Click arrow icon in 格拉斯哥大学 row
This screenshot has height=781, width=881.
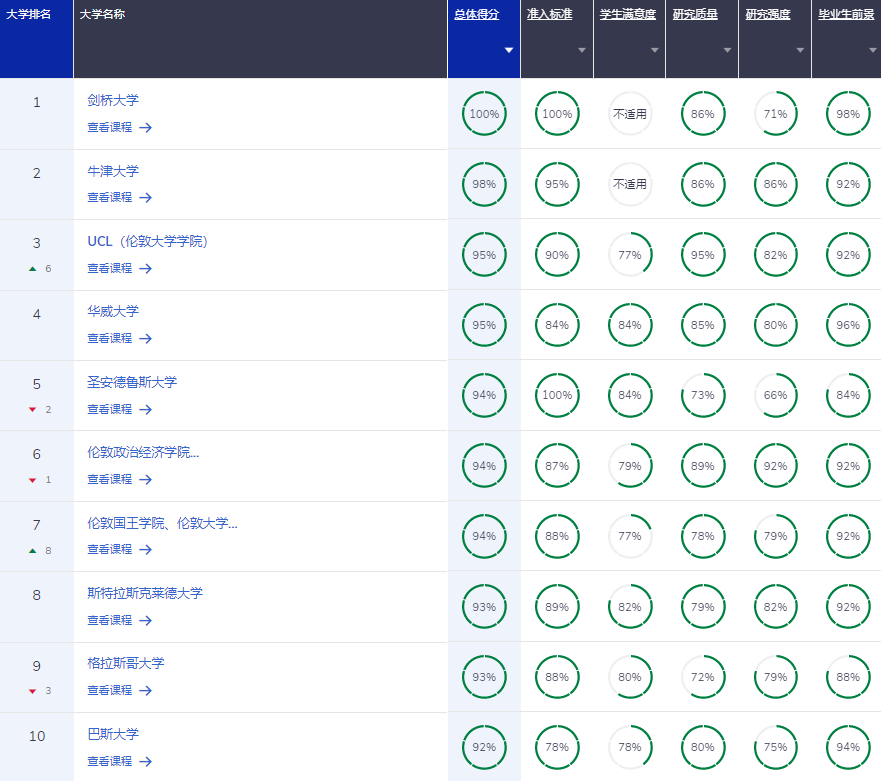tap(146, 691)
